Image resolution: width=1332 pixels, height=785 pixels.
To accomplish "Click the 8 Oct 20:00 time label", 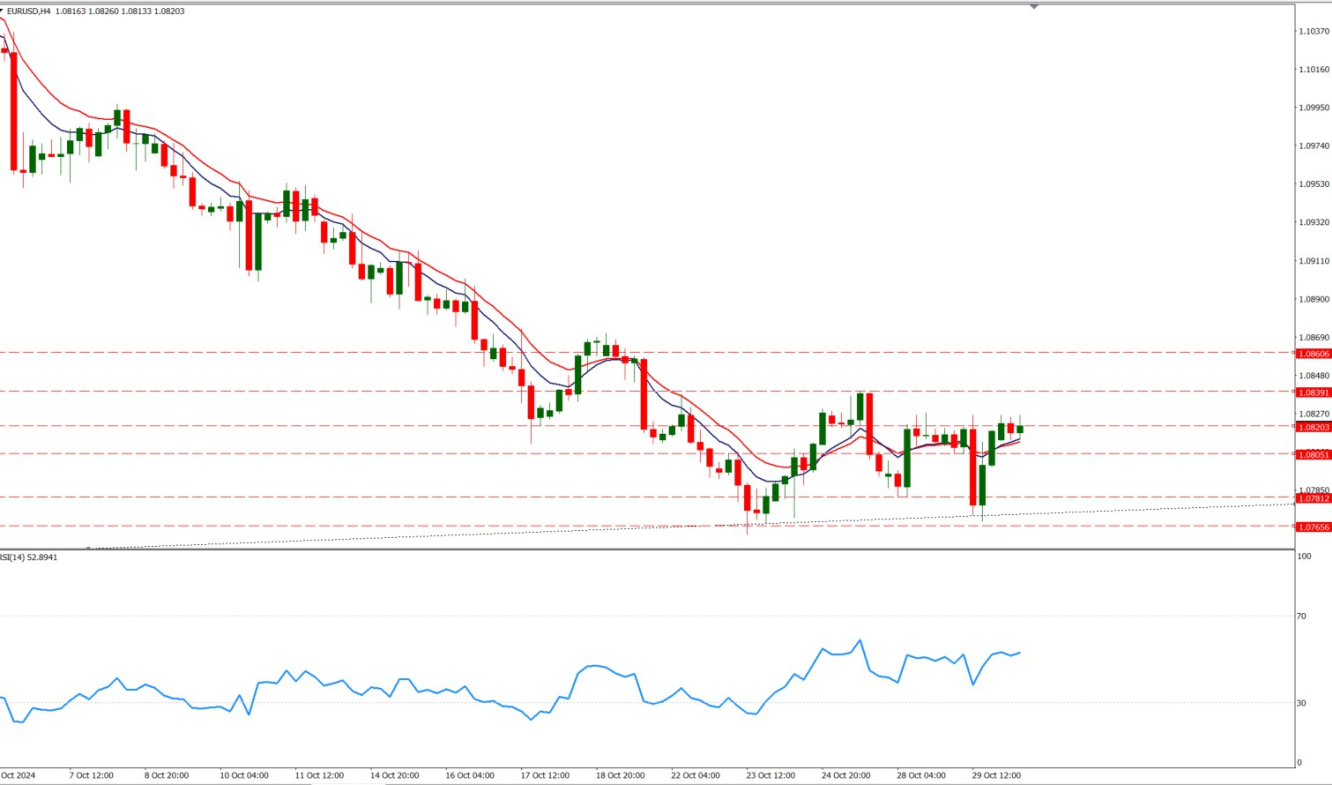I will (x=168, y=775).
